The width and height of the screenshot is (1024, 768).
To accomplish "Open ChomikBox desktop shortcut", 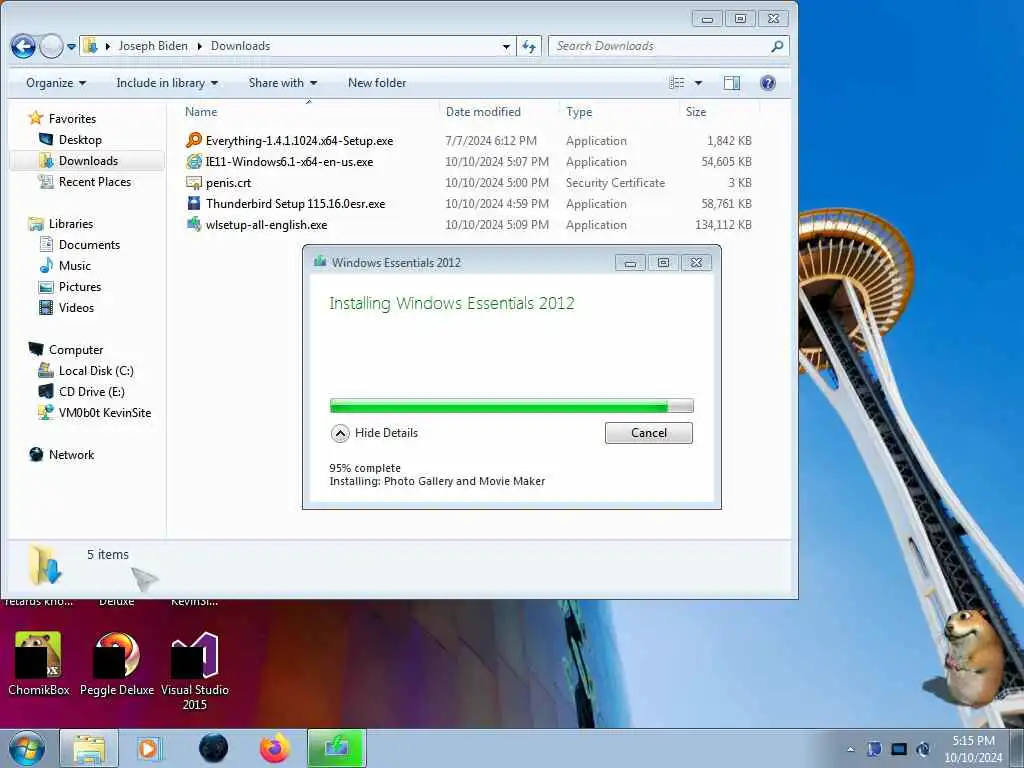I will [x=39, y=665].
